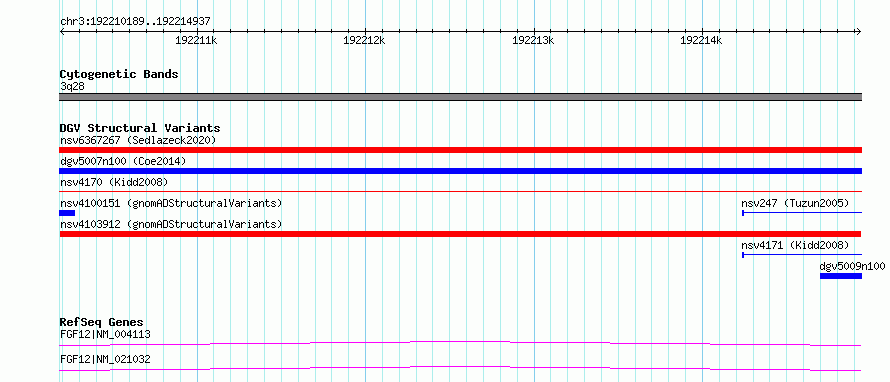Click the FGF12 NM_004113 magenta transcript line
Screen dimensions: 890x382
pos(460,343)
